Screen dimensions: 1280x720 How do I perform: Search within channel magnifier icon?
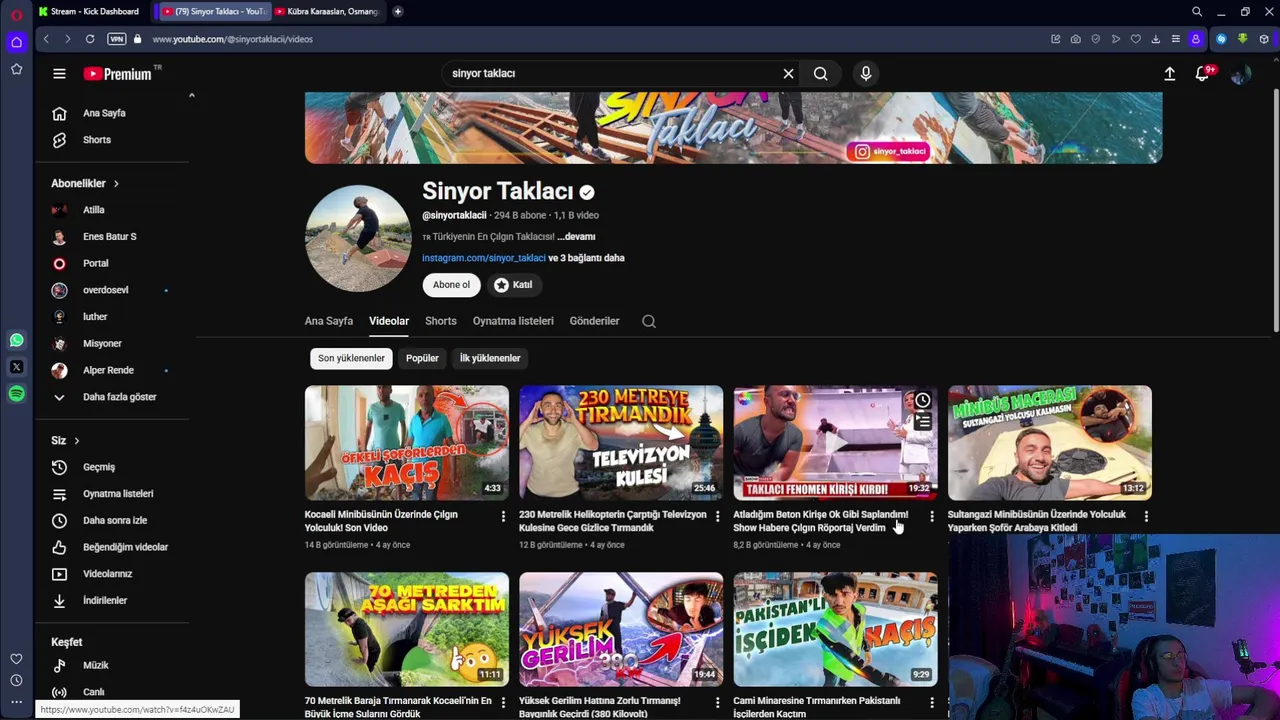[x=649, y=321]
